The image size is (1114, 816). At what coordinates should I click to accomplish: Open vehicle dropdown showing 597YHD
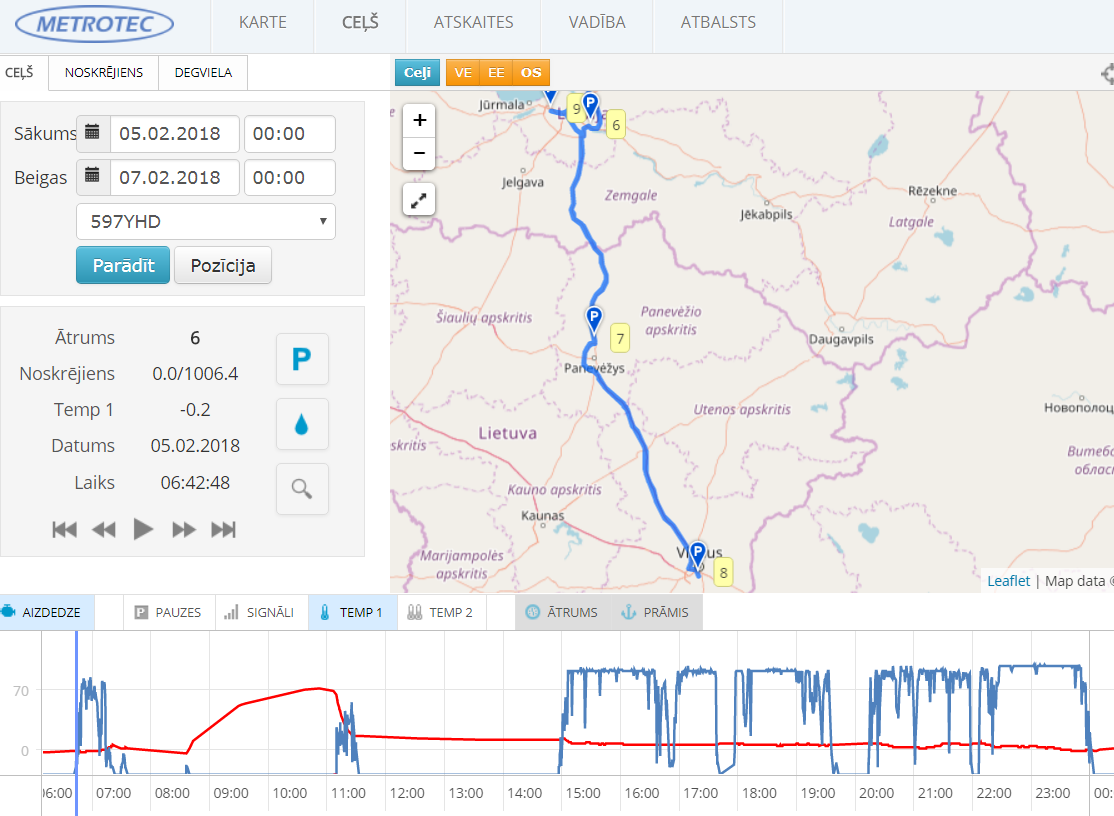pyautogui.click(x=206, y=221)
